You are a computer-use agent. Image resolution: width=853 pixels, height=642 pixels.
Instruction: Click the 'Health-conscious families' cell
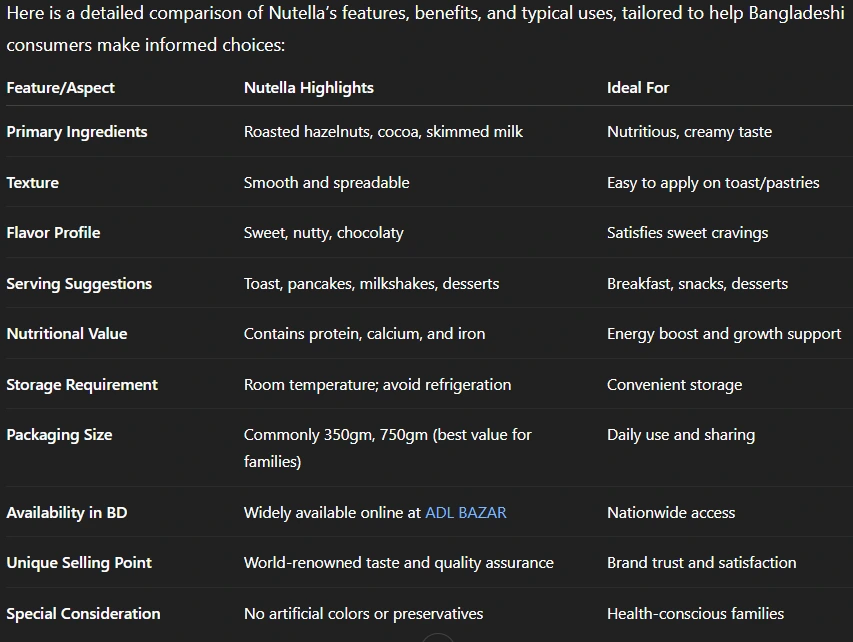tap(695, 613)
